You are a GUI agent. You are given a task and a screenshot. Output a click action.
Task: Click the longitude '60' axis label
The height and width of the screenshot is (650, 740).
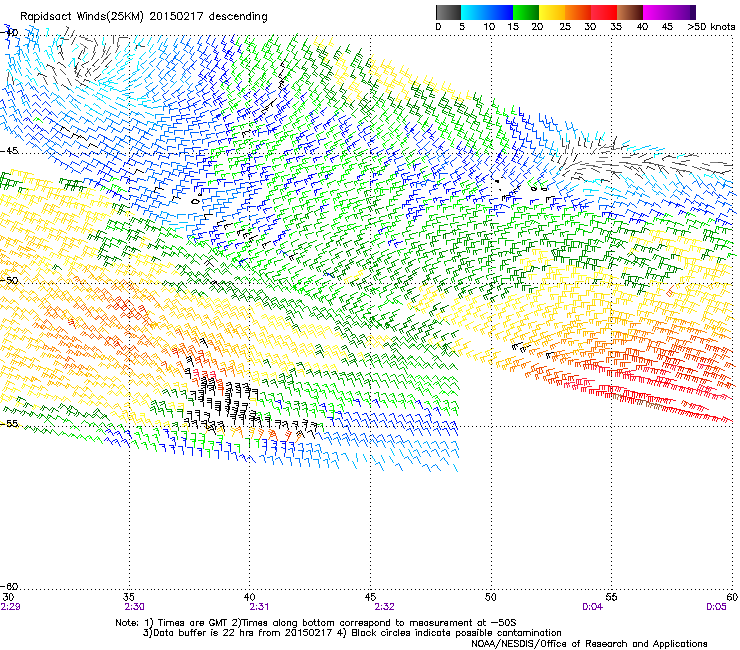tap(732, 597)
